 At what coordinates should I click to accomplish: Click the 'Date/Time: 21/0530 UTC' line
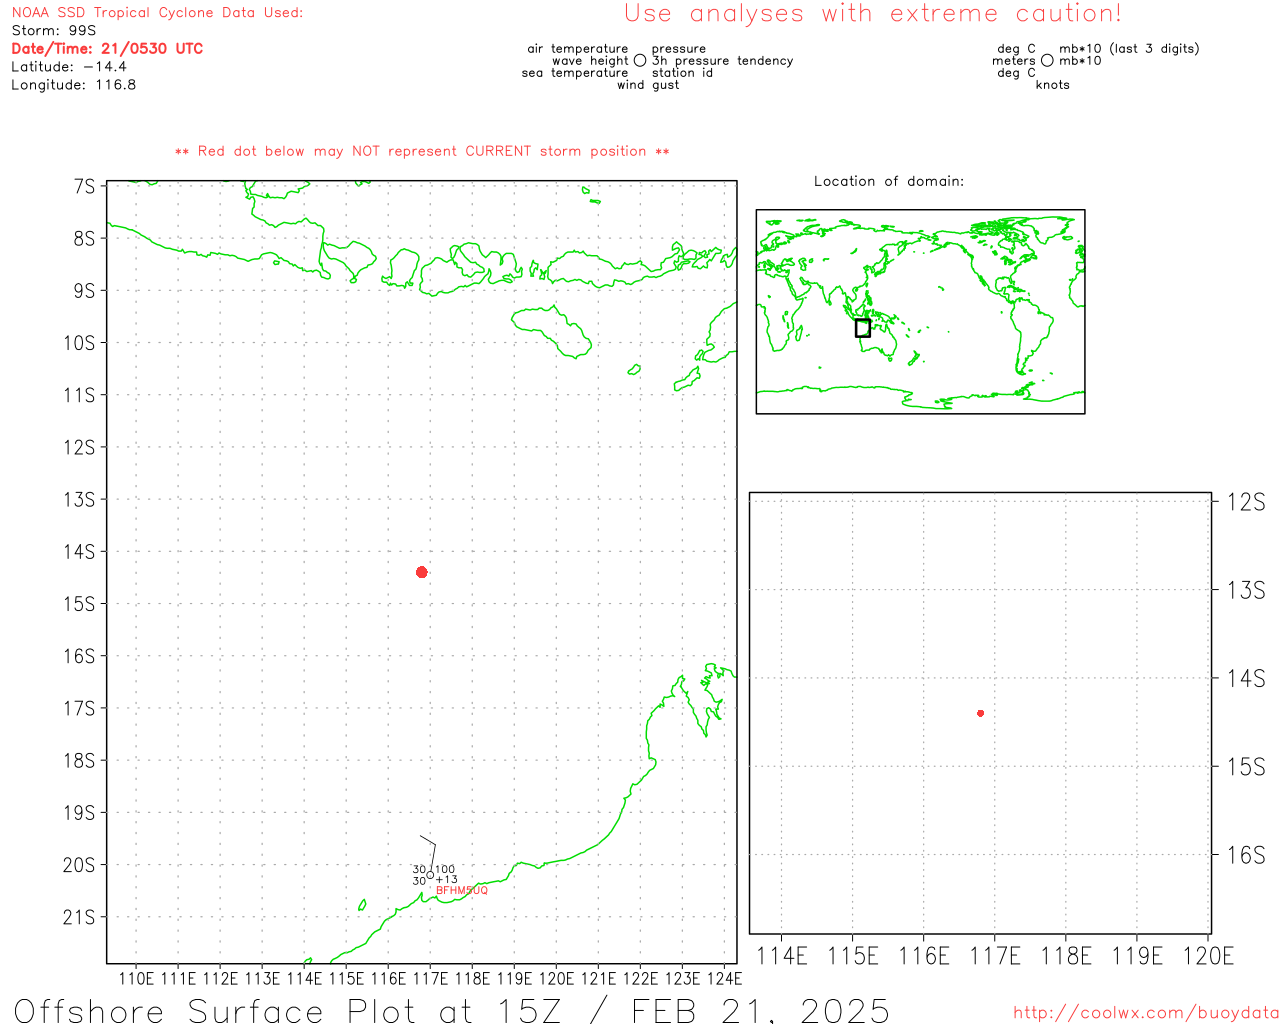click(107, 49)
